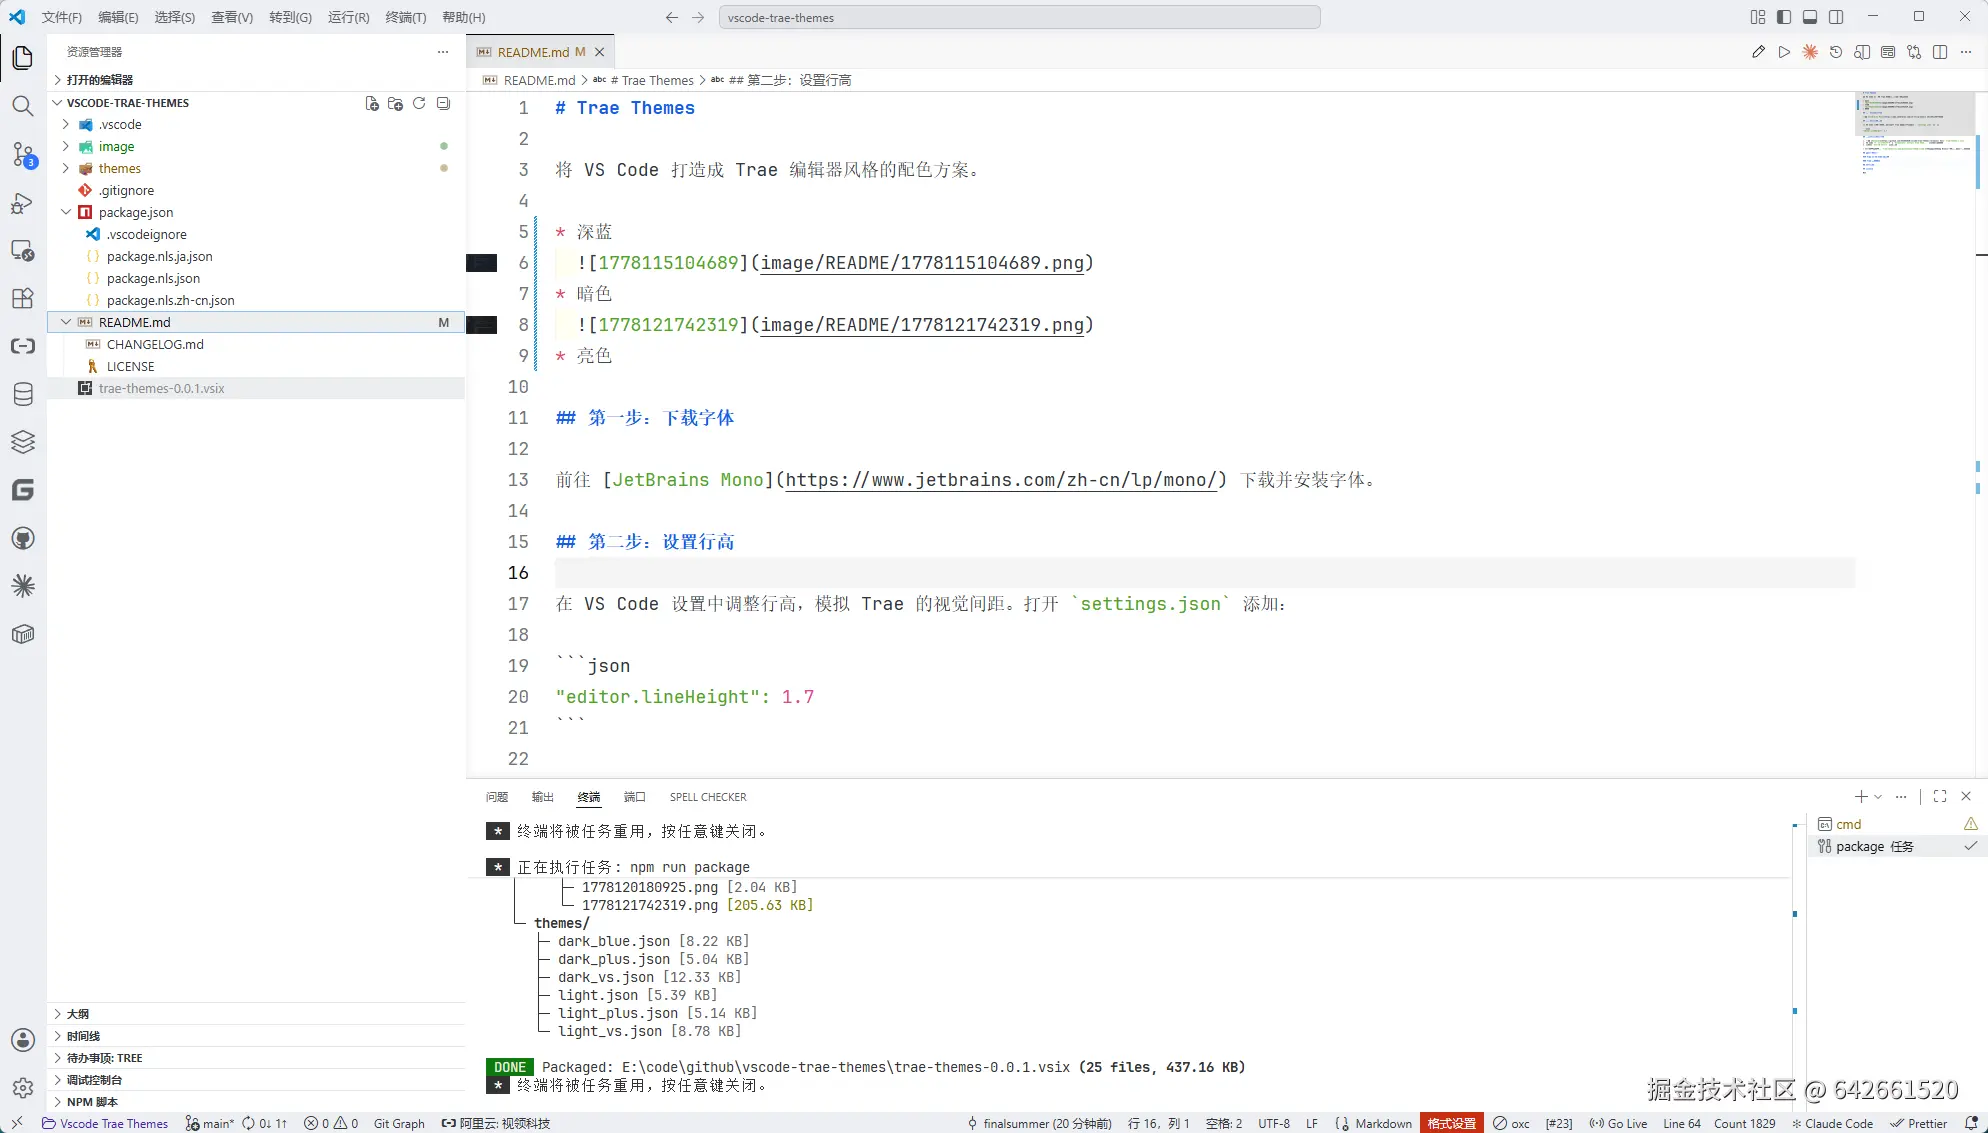Open the 文件(F) menu

[x=62, y=17]
